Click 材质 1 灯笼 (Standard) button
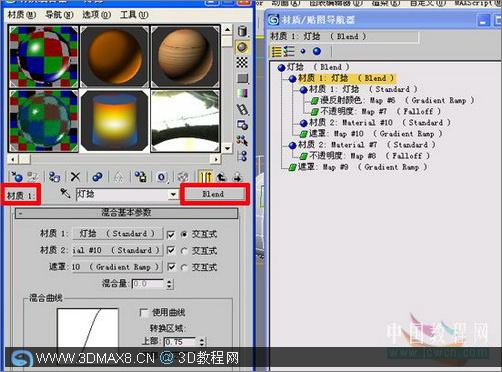The width and height of the screenshot is (502, 372). [118, 234]
